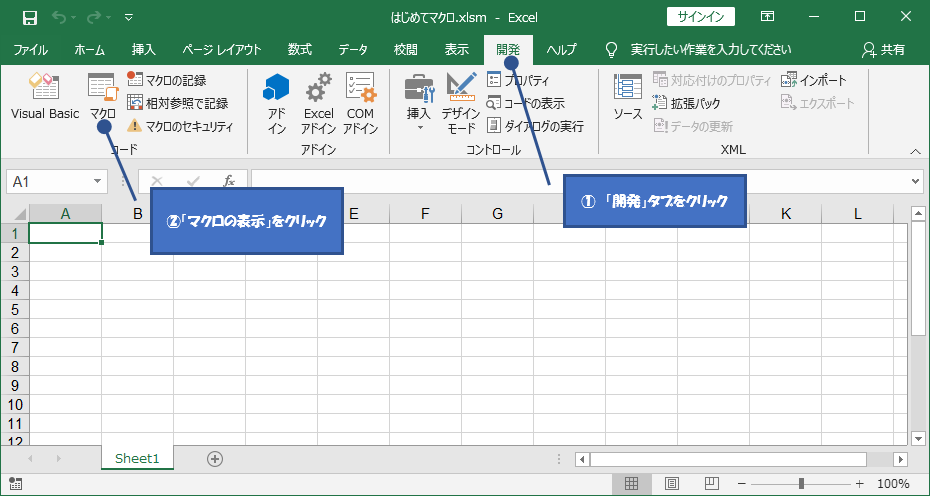Switch to Page Break Preview icon
930x496 pixels.
(x=712, y=484)
